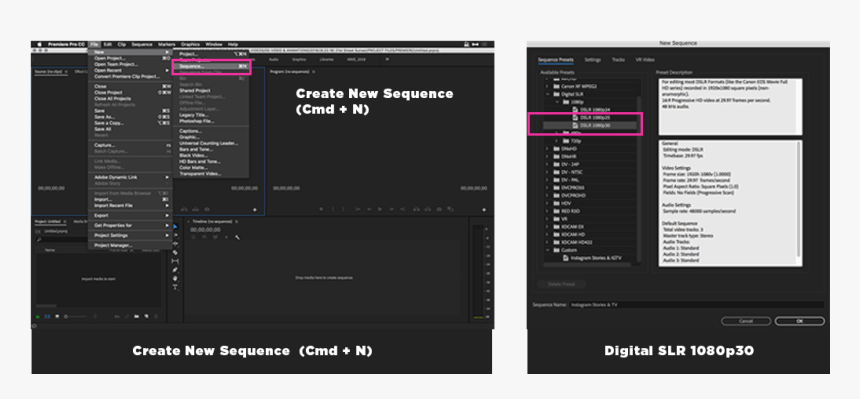Click the Program monitor plus button editor

point(484,210)
